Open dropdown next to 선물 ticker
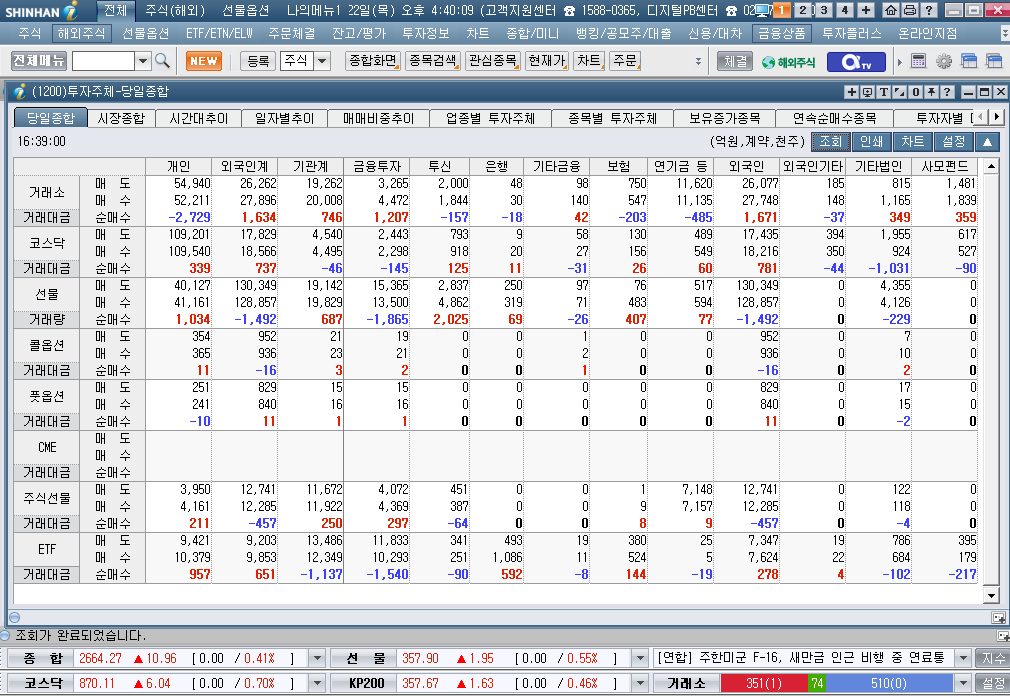 coord(640,658)
